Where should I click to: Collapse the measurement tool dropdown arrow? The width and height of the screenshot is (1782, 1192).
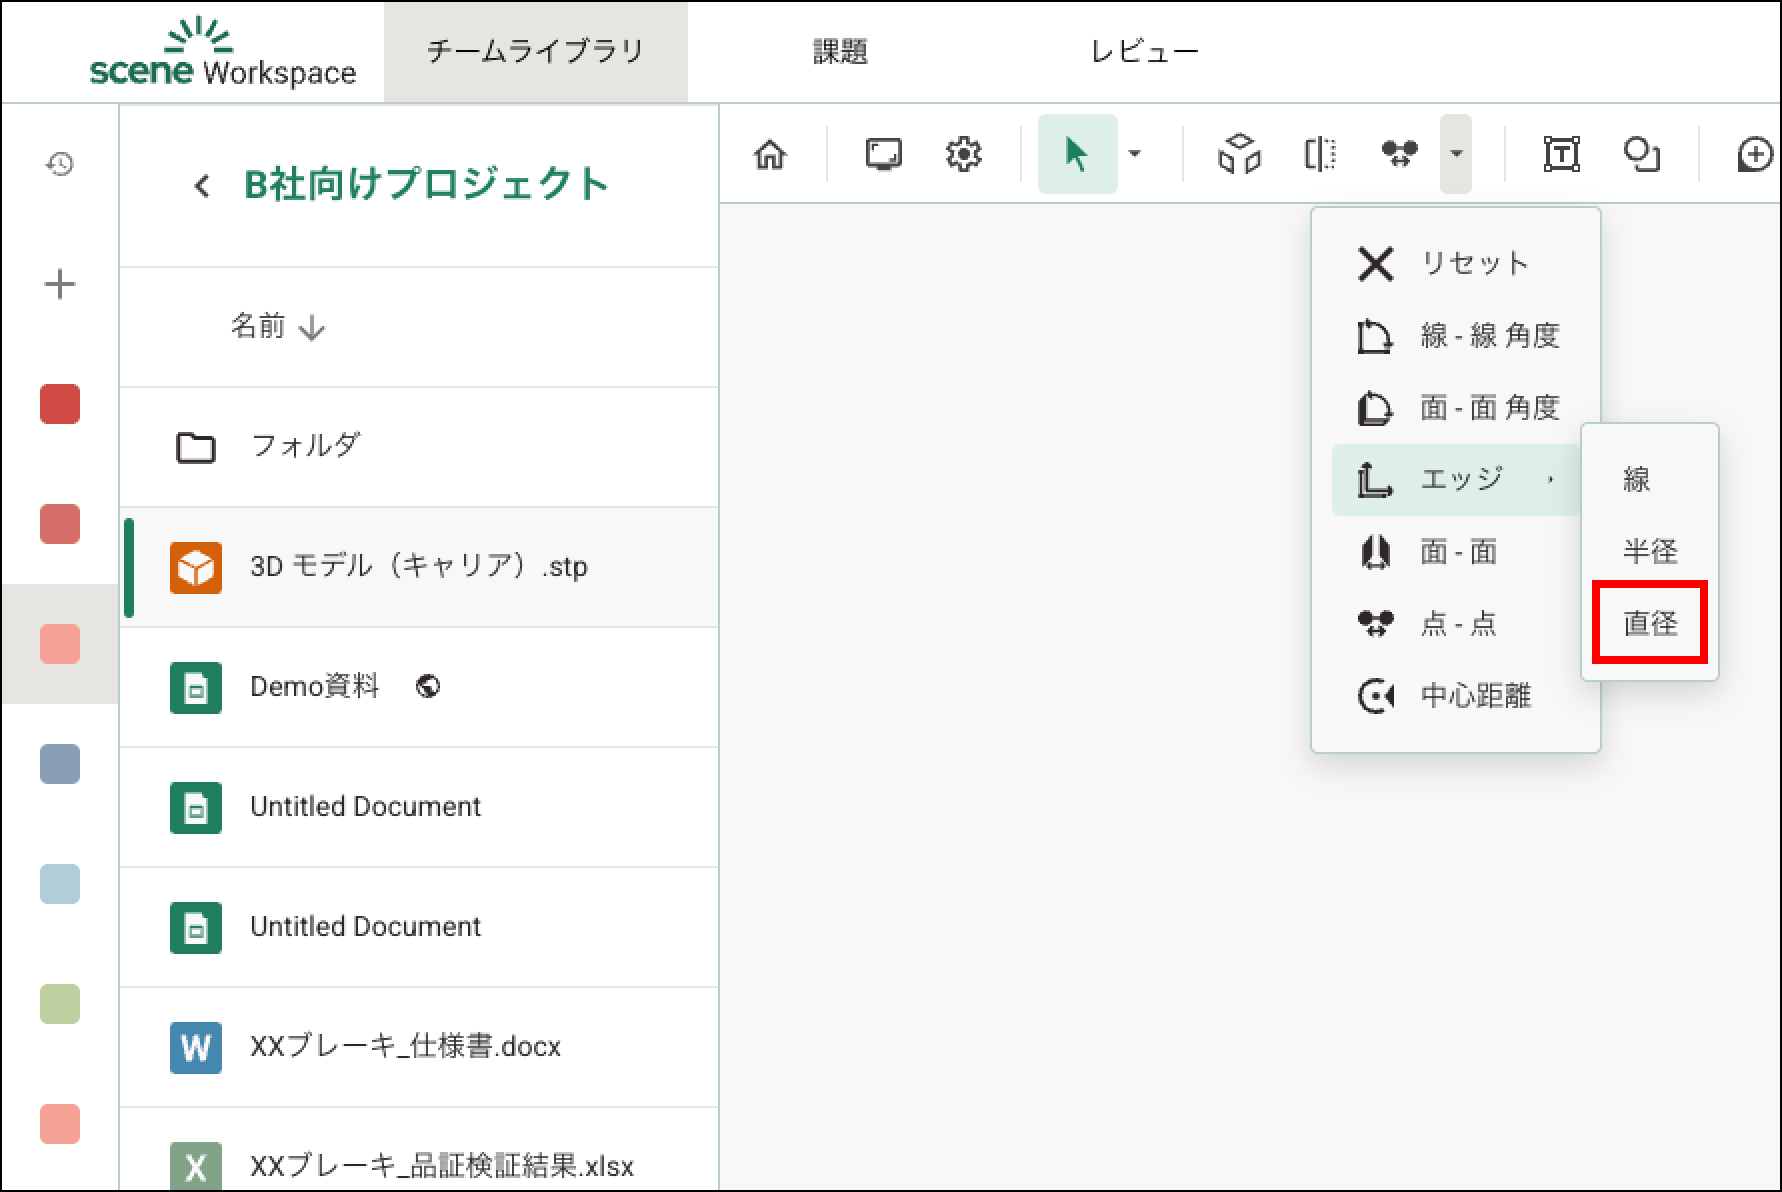click(x=1456, y=154)
